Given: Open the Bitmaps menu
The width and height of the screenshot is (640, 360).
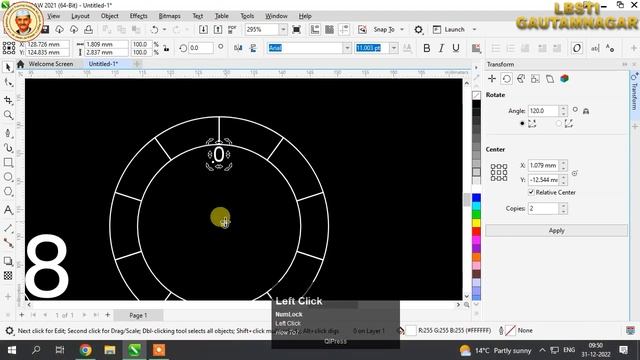Looking at the screenshot, I should coord(169,16).
